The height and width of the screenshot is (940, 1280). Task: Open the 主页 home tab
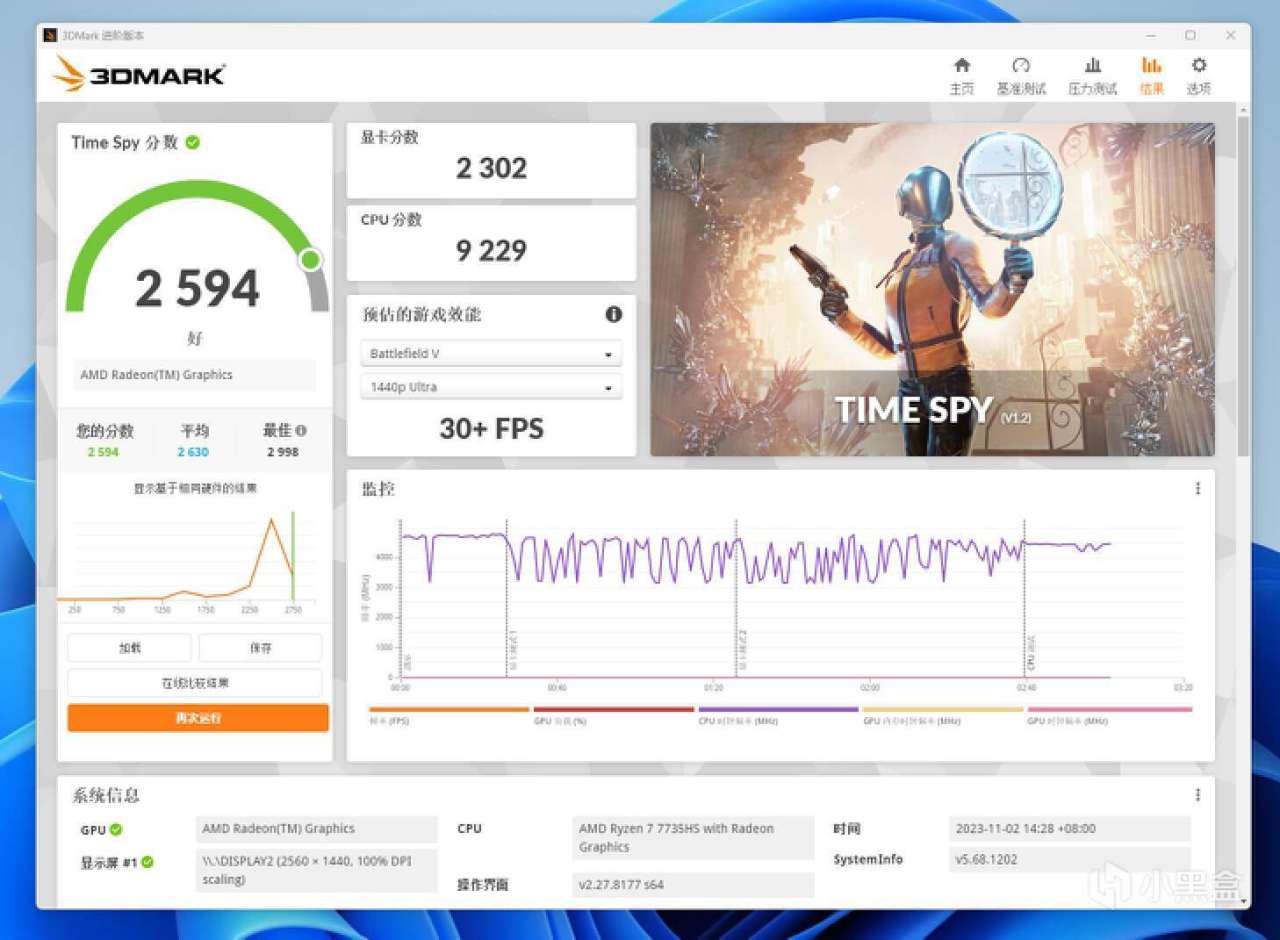coord(961,76)
